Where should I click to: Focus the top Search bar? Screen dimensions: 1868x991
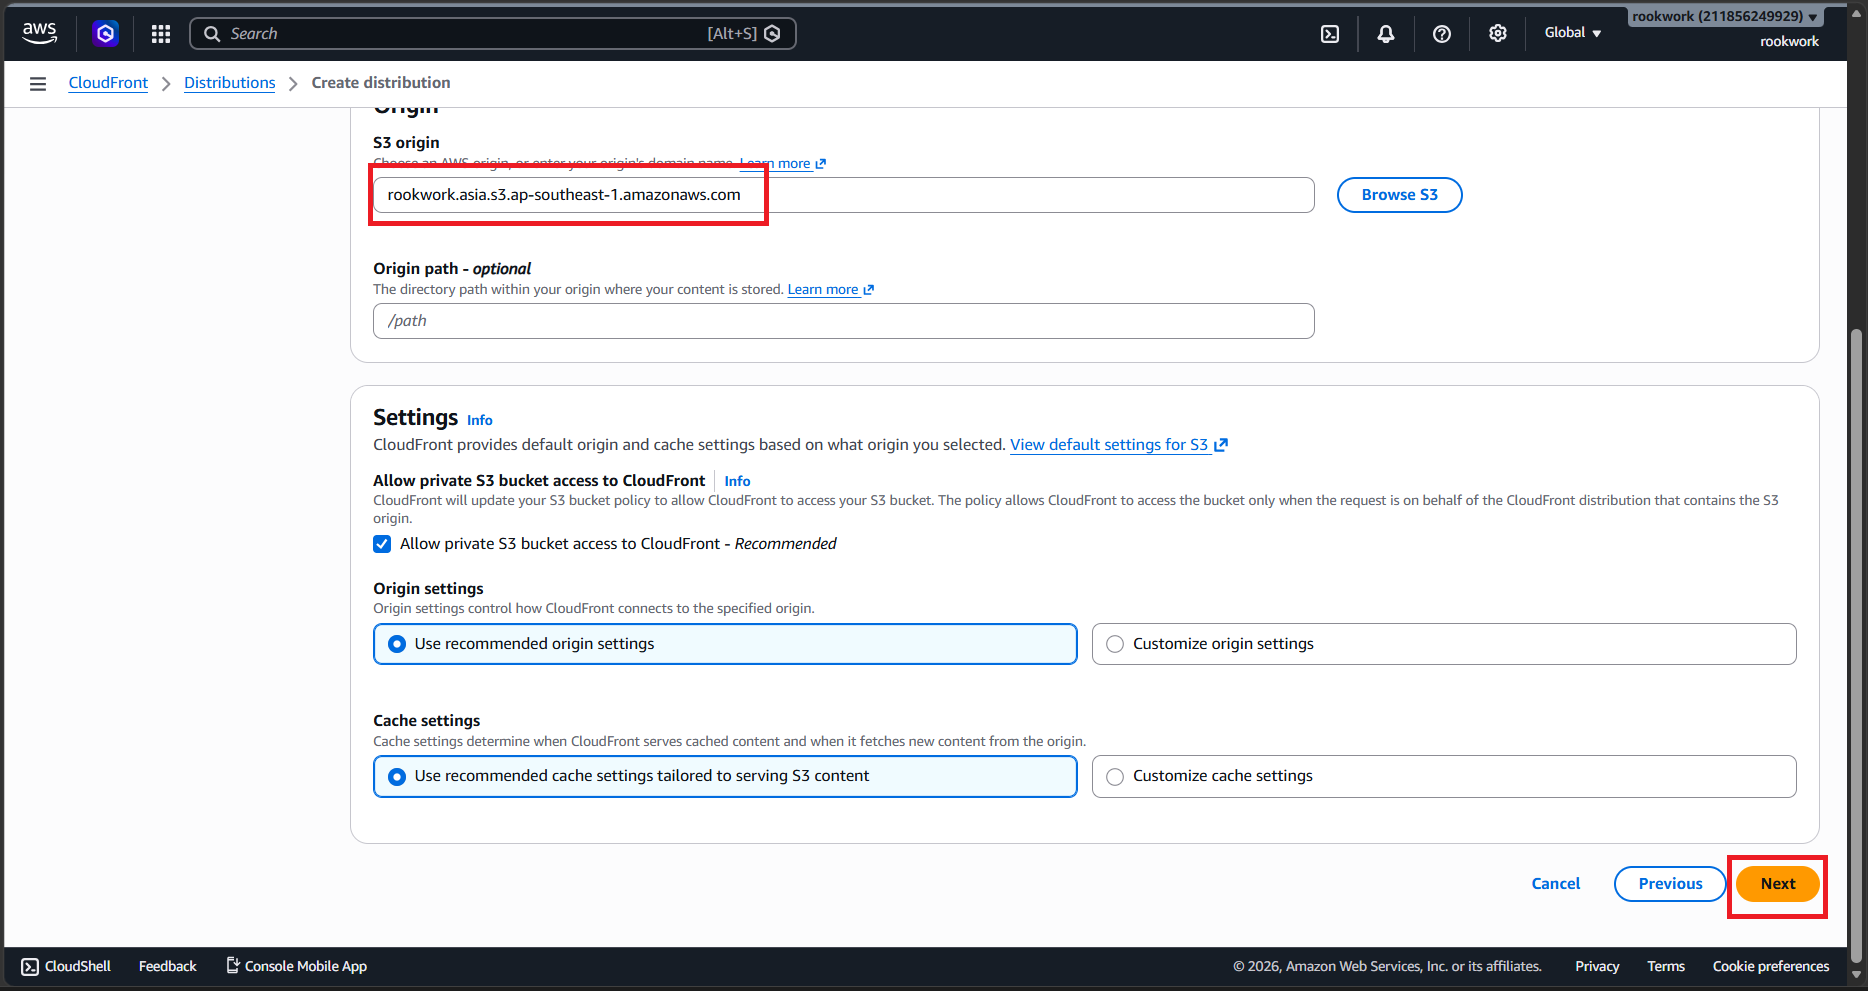click(x=493, y=34)
